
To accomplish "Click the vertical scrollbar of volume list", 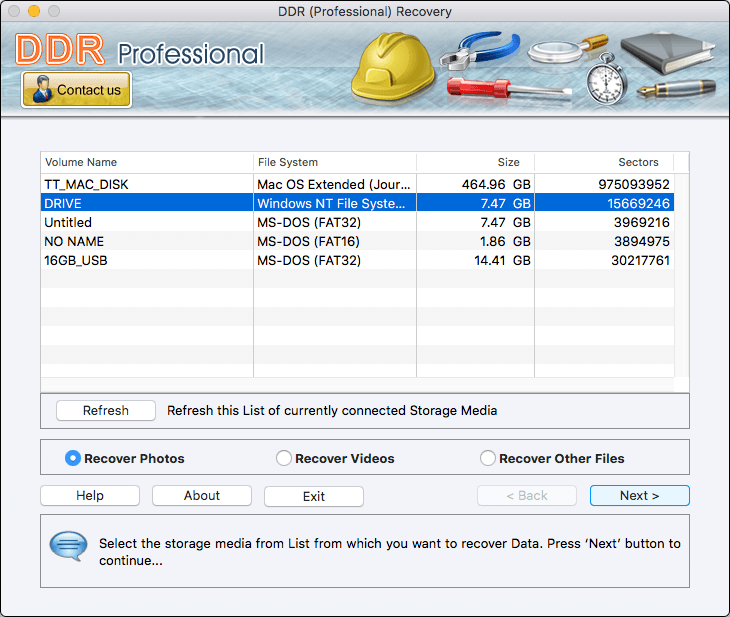I will point(681,275).
